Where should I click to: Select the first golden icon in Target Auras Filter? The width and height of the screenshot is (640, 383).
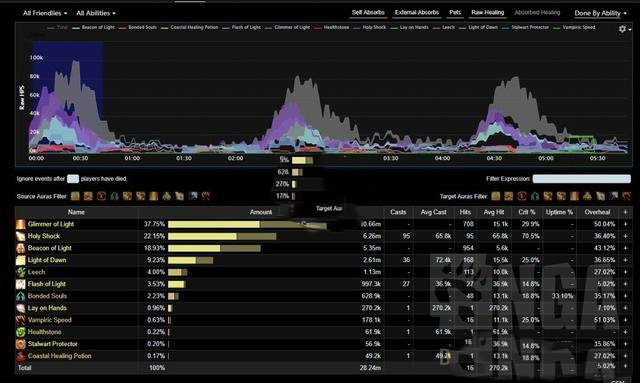pos(496,196)
